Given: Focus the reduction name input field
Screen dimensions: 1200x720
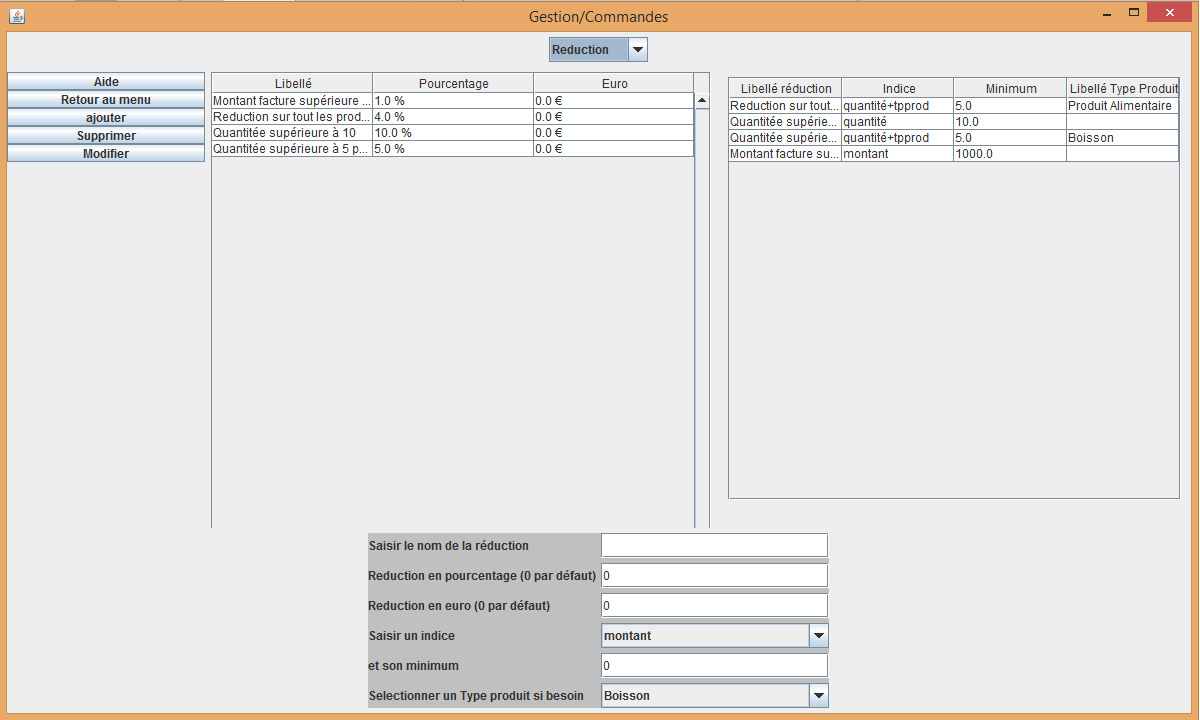Looking at the screenshot, I should (x=714, y=545).
